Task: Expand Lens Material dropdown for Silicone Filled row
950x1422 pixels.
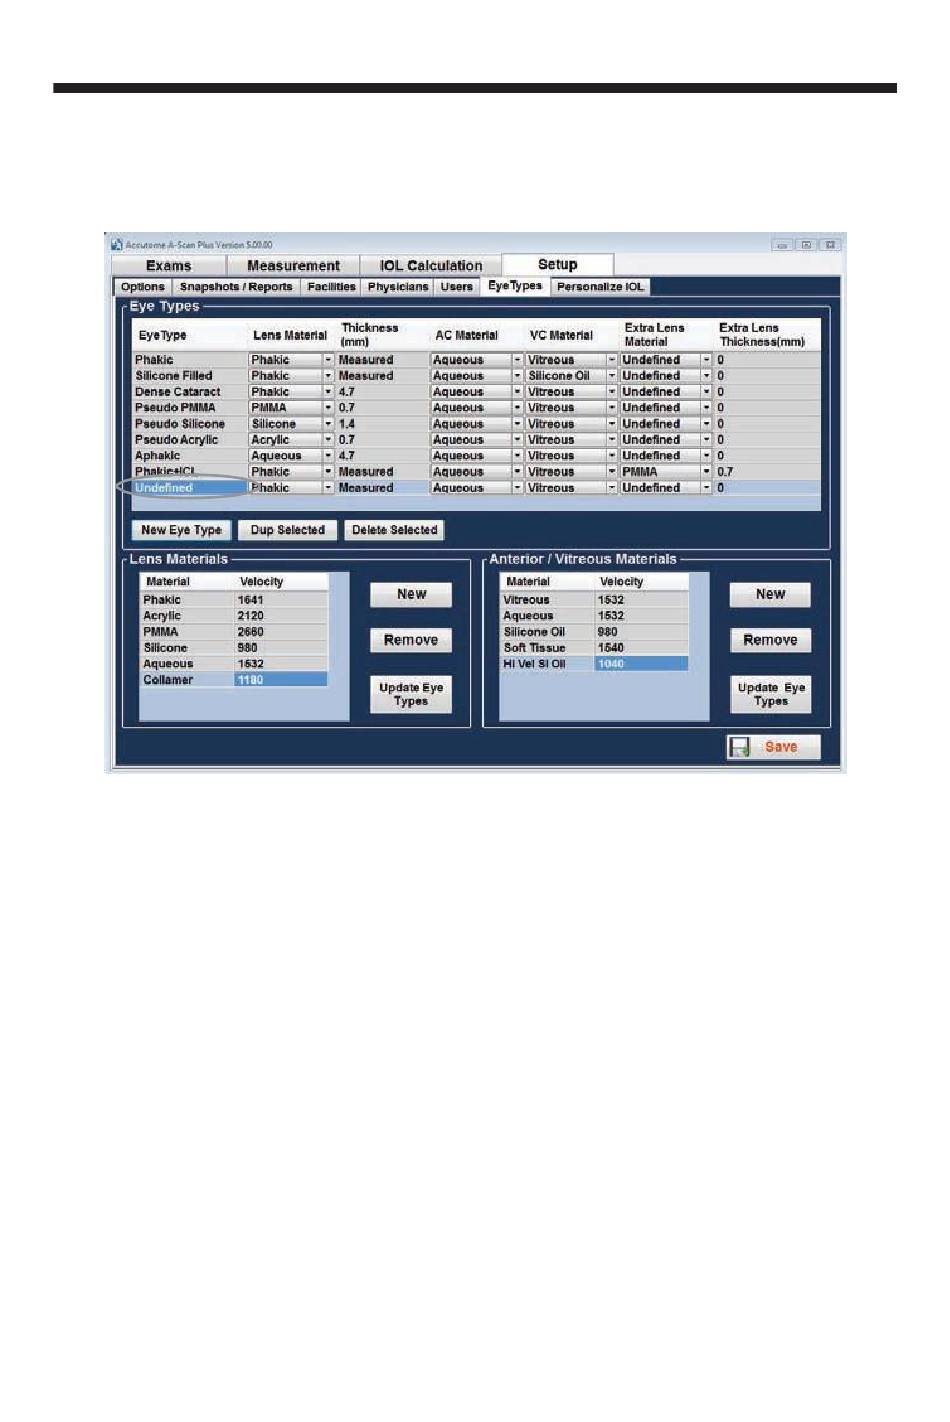Action: (328, 376)
